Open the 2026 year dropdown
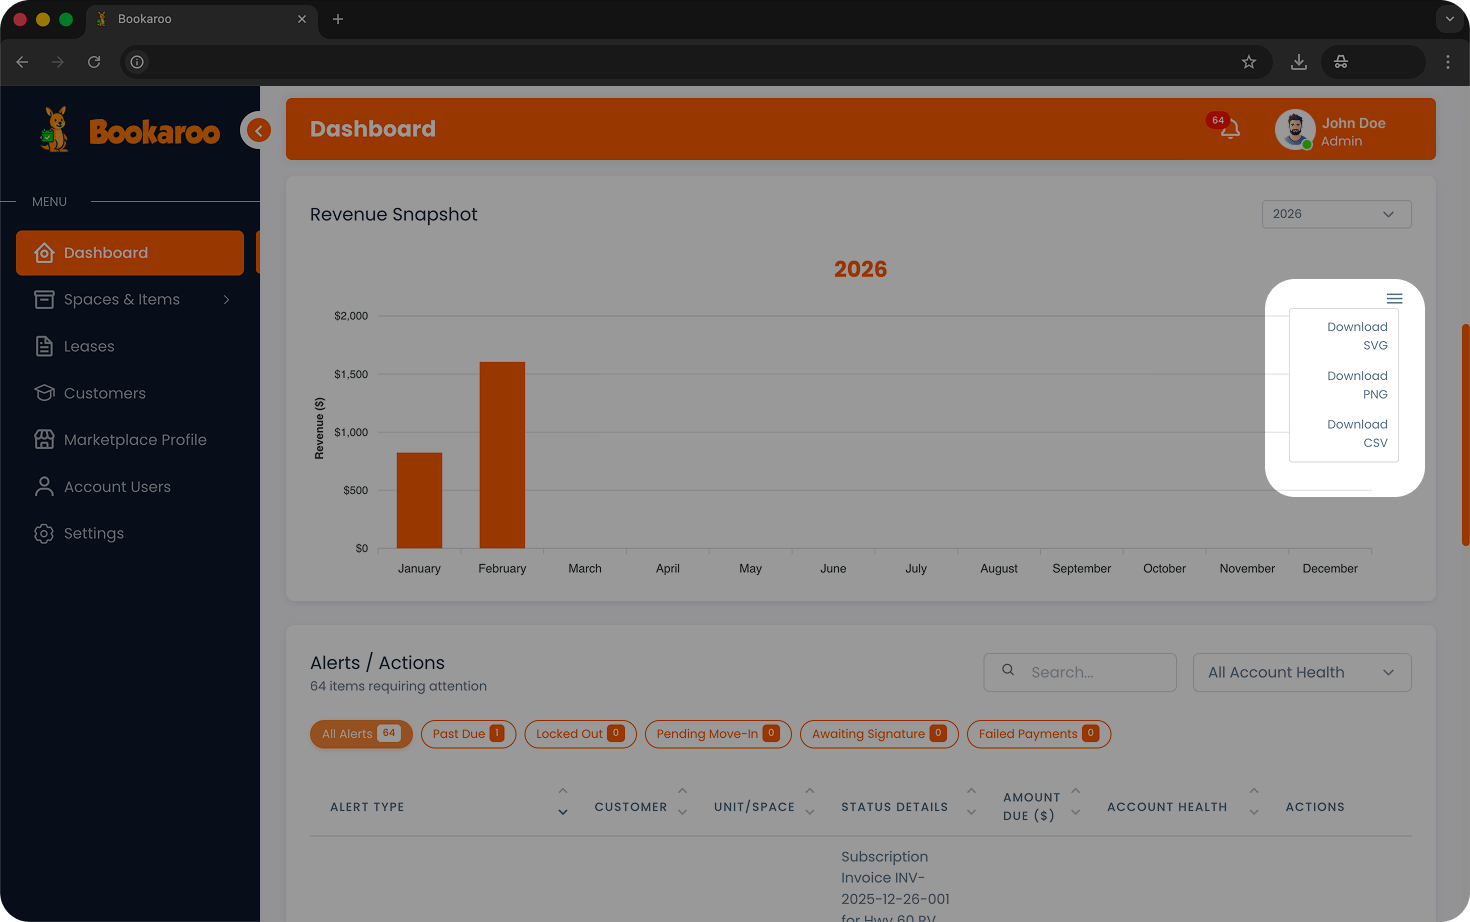The width and height of the screenshot is (1470, 922). (x=1336, y=214)
